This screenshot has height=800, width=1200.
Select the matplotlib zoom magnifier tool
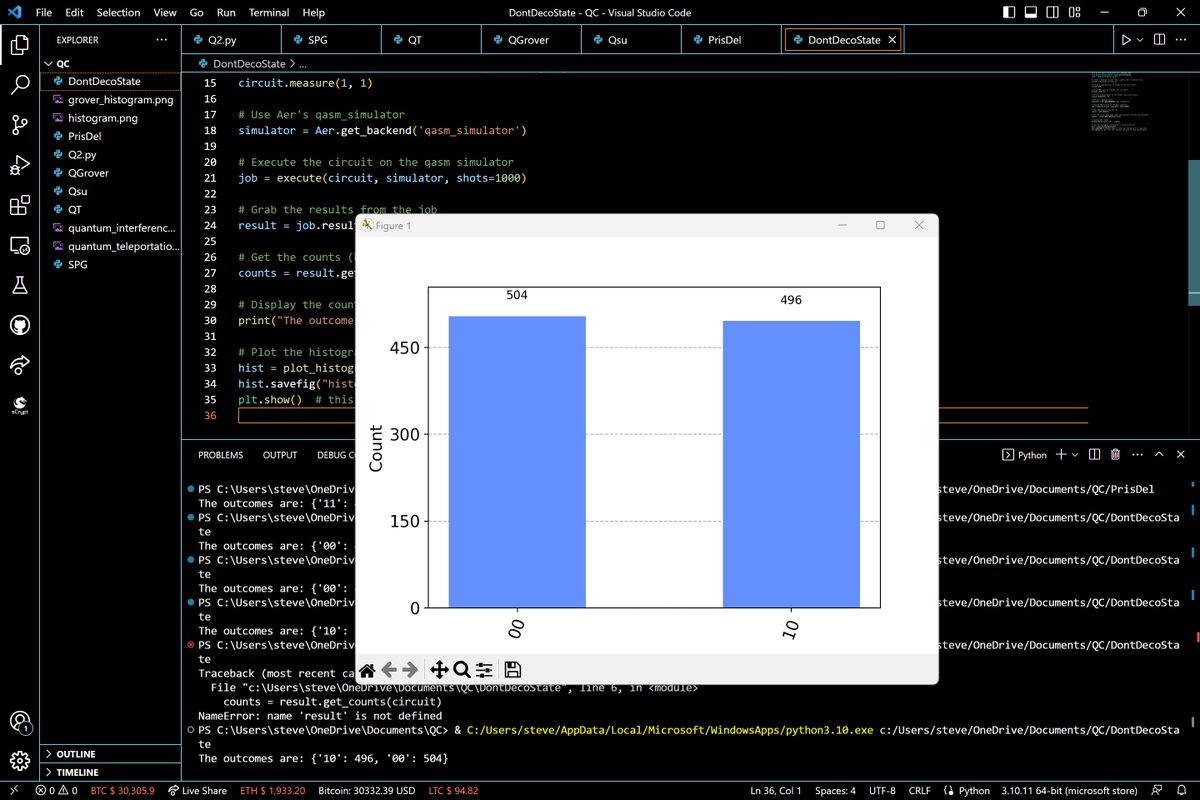[462, 670]
